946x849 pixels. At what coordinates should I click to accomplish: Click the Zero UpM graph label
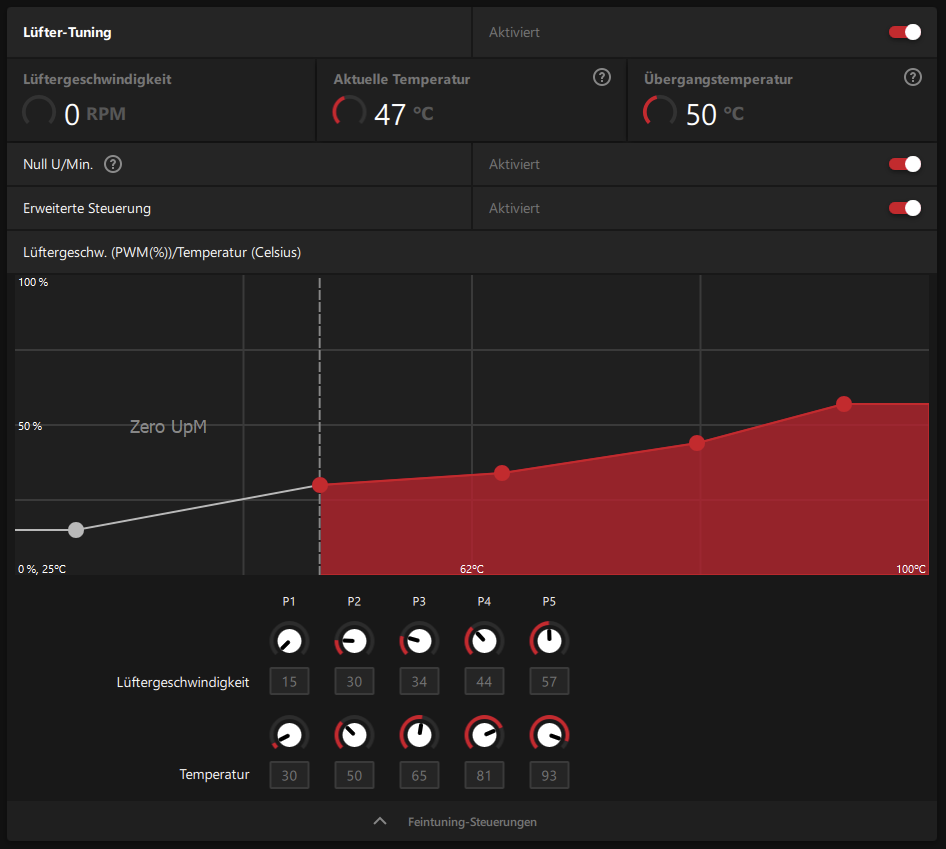[168, 427]
